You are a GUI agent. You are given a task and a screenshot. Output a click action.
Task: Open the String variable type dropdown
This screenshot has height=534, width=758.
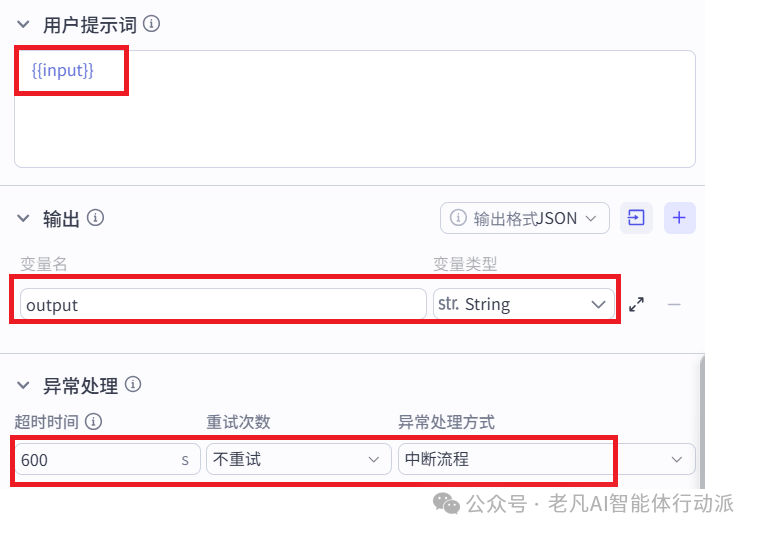point(524,304)
